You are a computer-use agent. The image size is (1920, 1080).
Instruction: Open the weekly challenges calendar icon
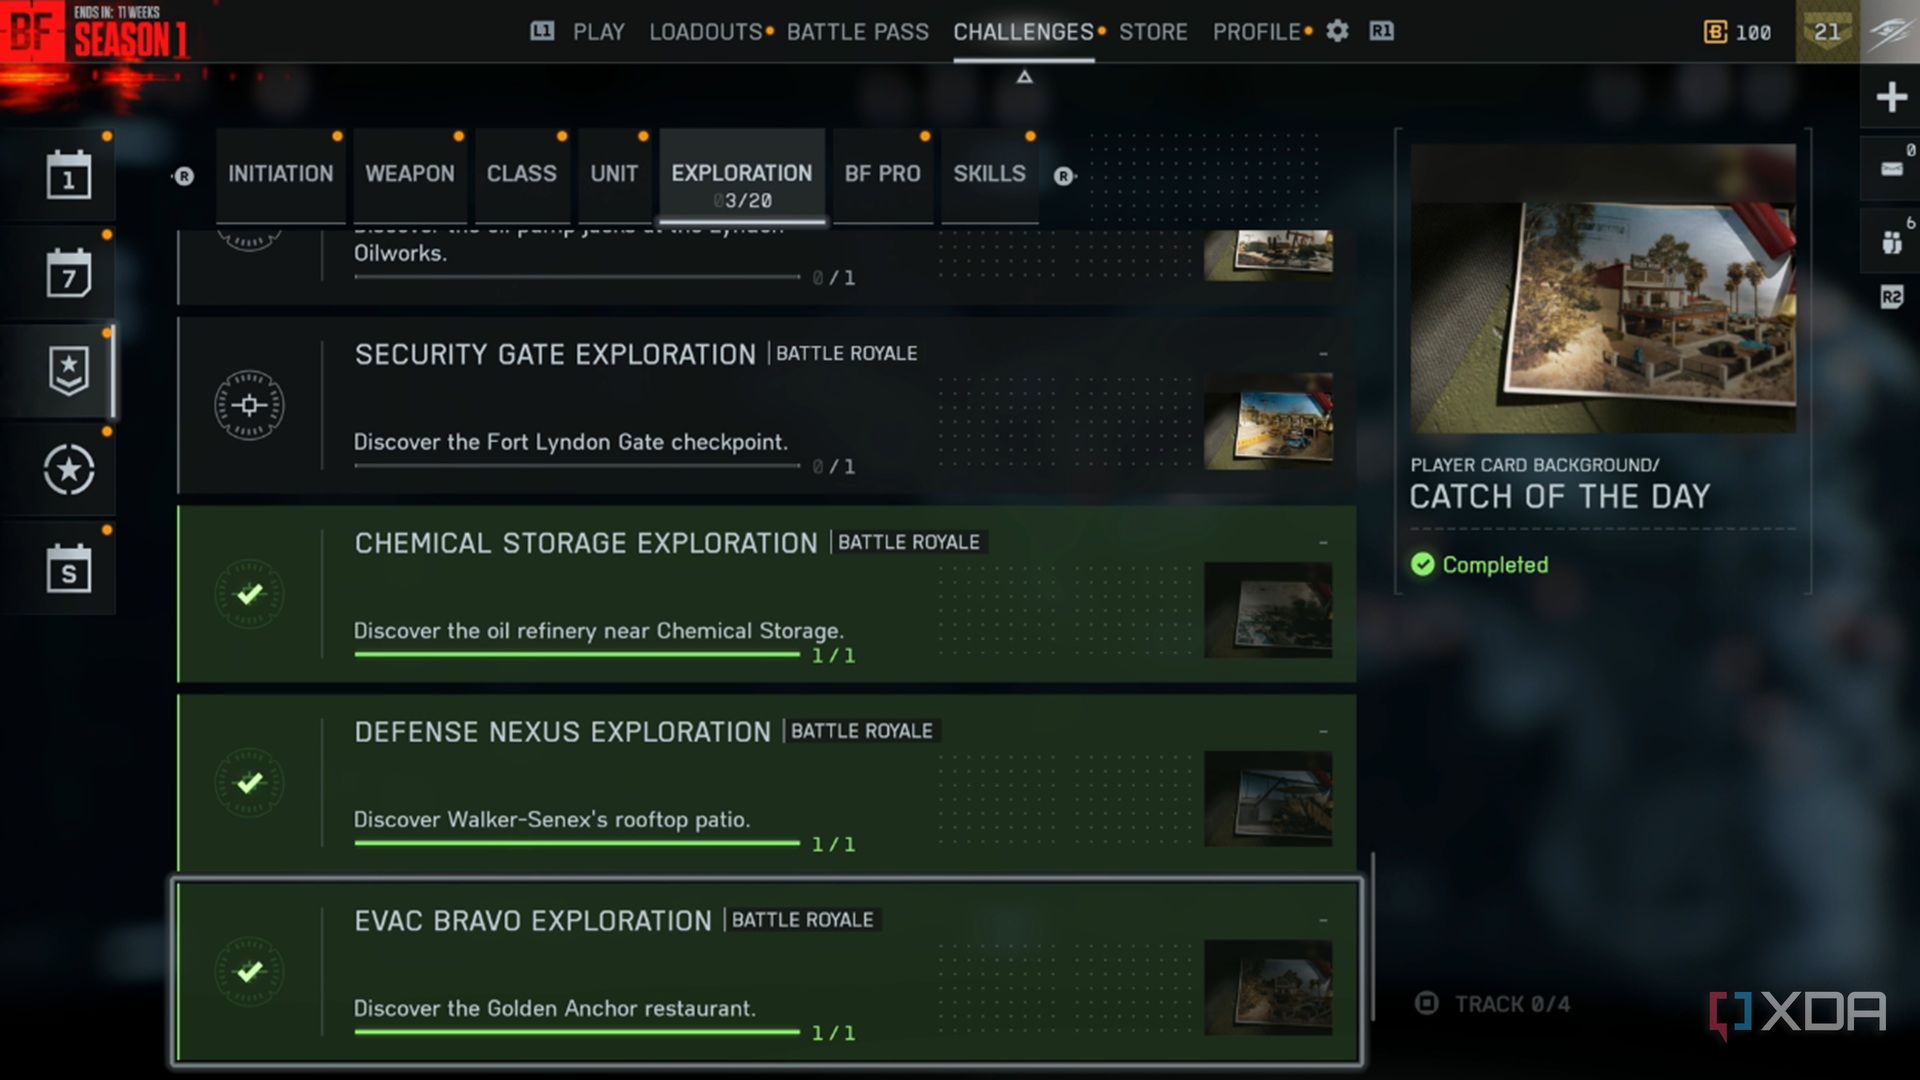(68, 272)
